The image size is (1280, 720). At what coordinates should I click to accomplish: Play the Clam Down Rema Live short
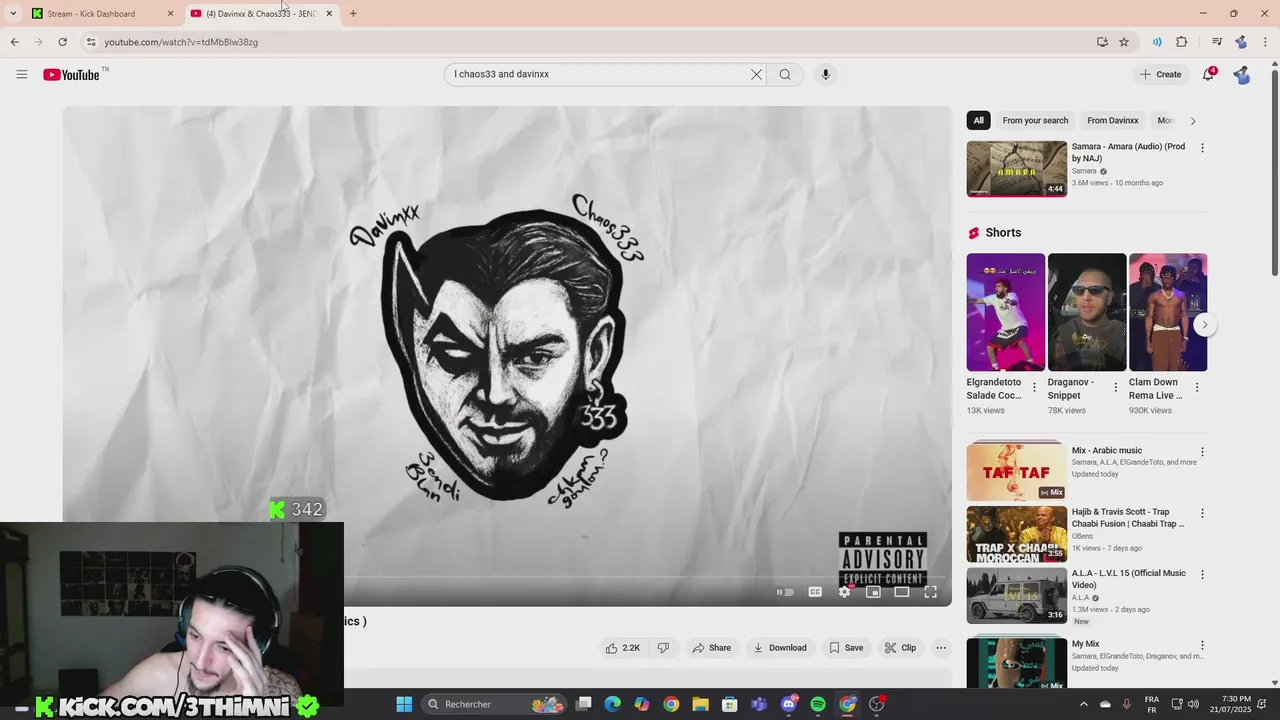[x=1167, y=312]
